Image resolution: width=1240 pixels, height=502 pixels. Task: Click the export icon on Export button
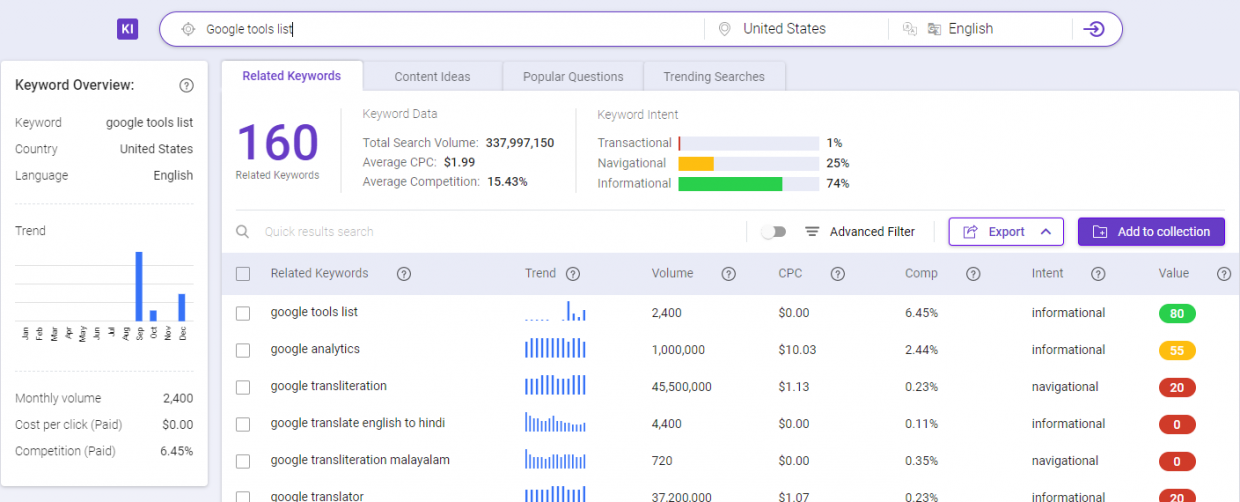(x=970, y=232)
